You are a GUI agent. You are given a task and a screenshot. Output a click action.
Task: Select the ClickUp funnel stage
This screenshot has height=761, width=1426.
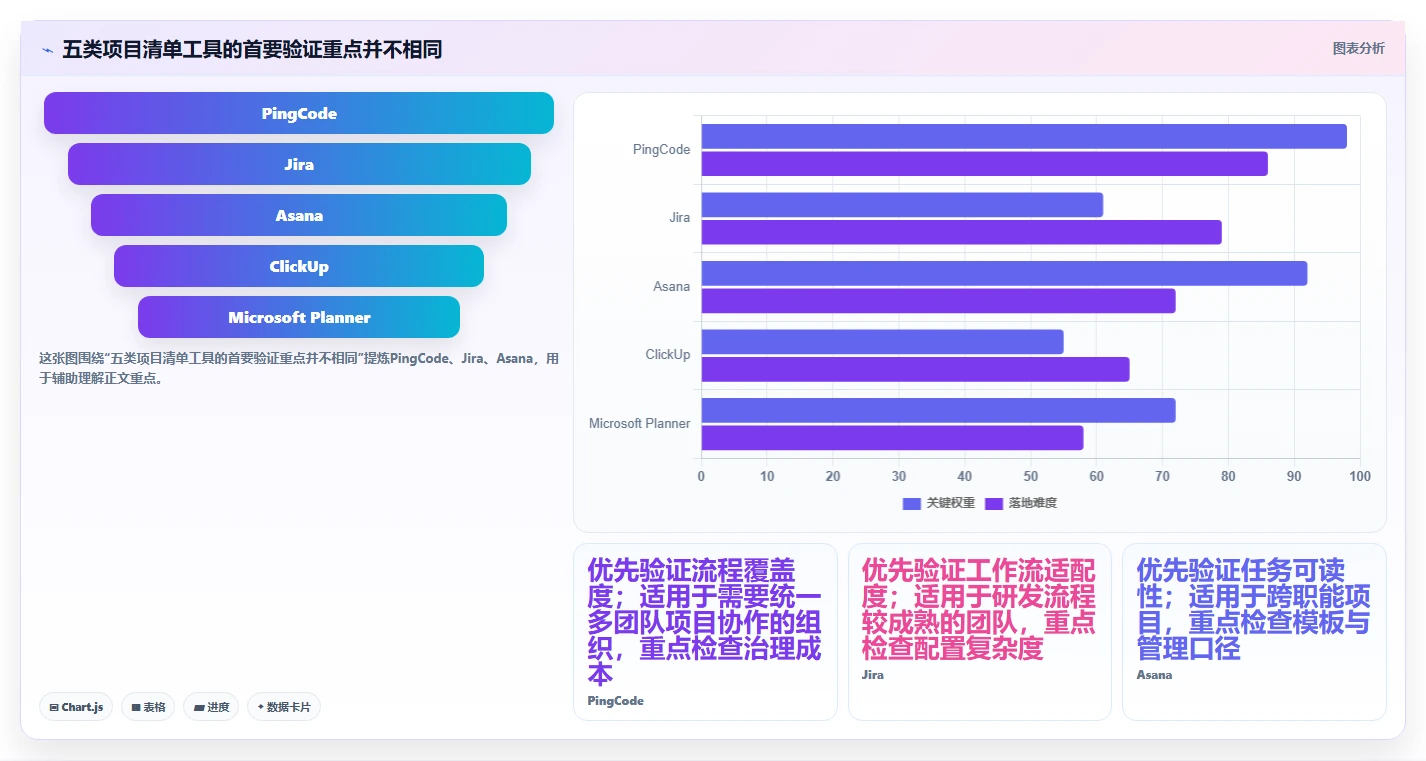(299, 266)
